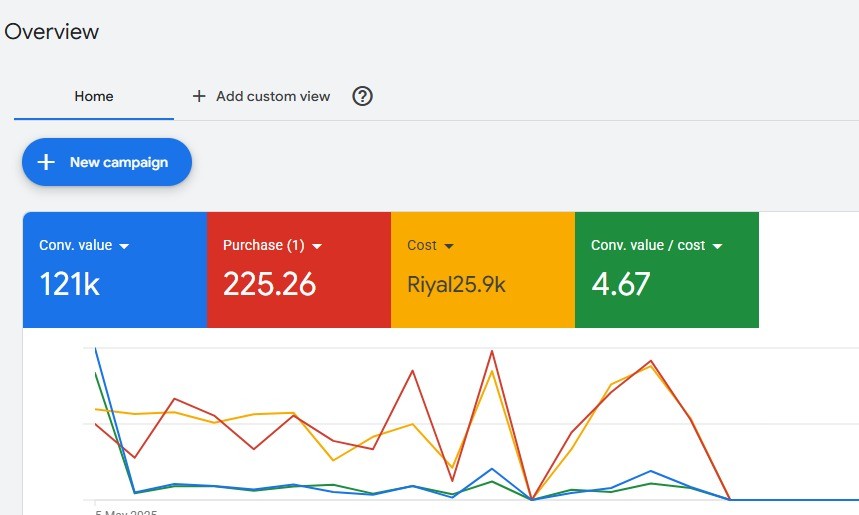
Task: Click the Riyal25.9k figure in yellow card
Action: [x=456, y=285]
